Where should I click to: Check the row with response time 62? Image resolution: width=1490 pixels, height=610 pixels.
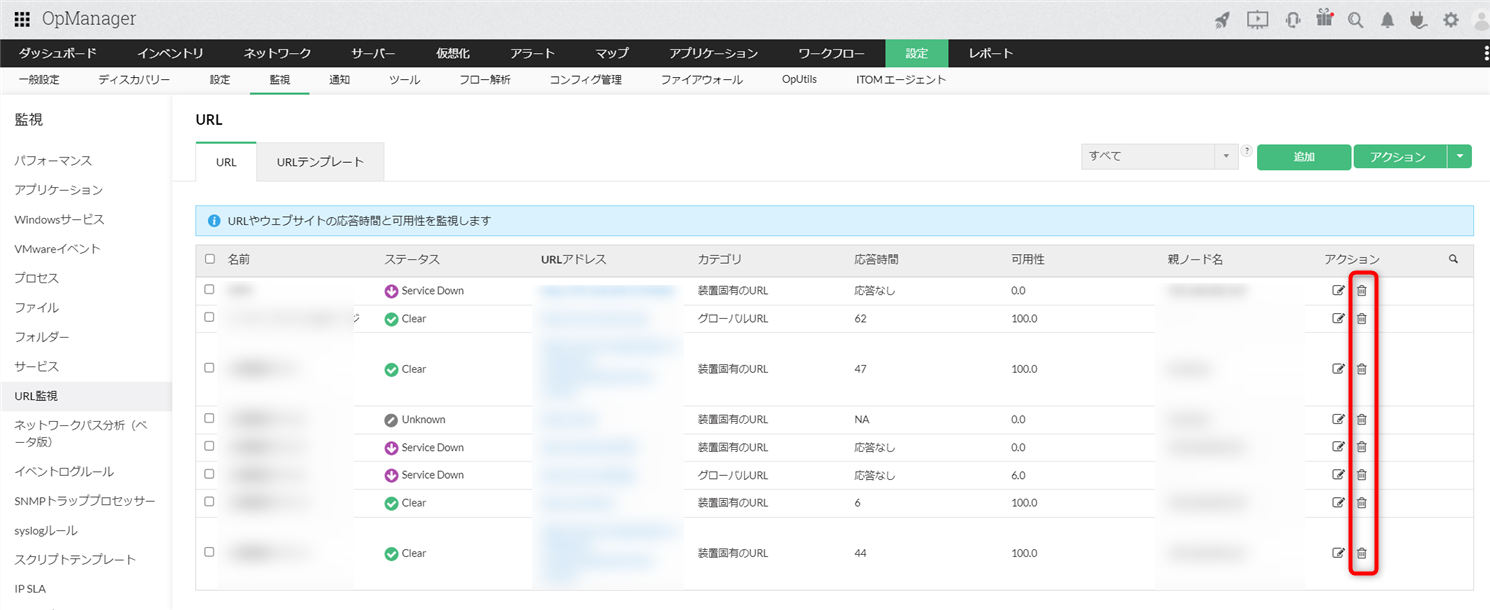(209, 317)
